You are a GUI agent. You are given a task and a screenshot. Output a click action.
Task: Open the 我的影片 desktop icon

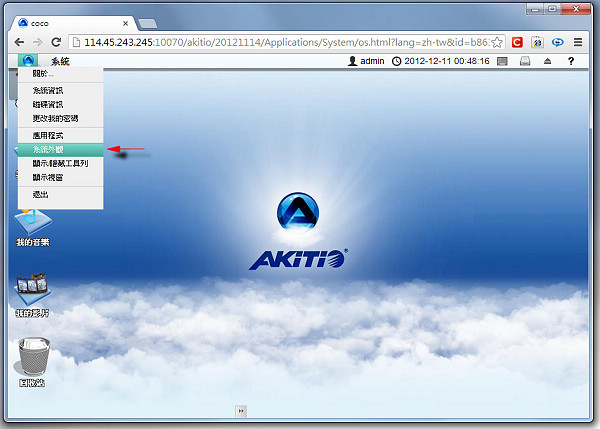(32, 294)
